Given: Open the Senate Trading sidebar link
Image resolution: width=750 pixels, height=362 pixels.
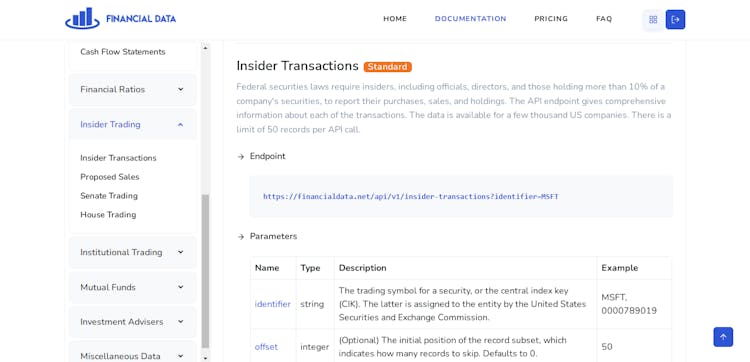Looking at the screenshot, I should [109, 196].
